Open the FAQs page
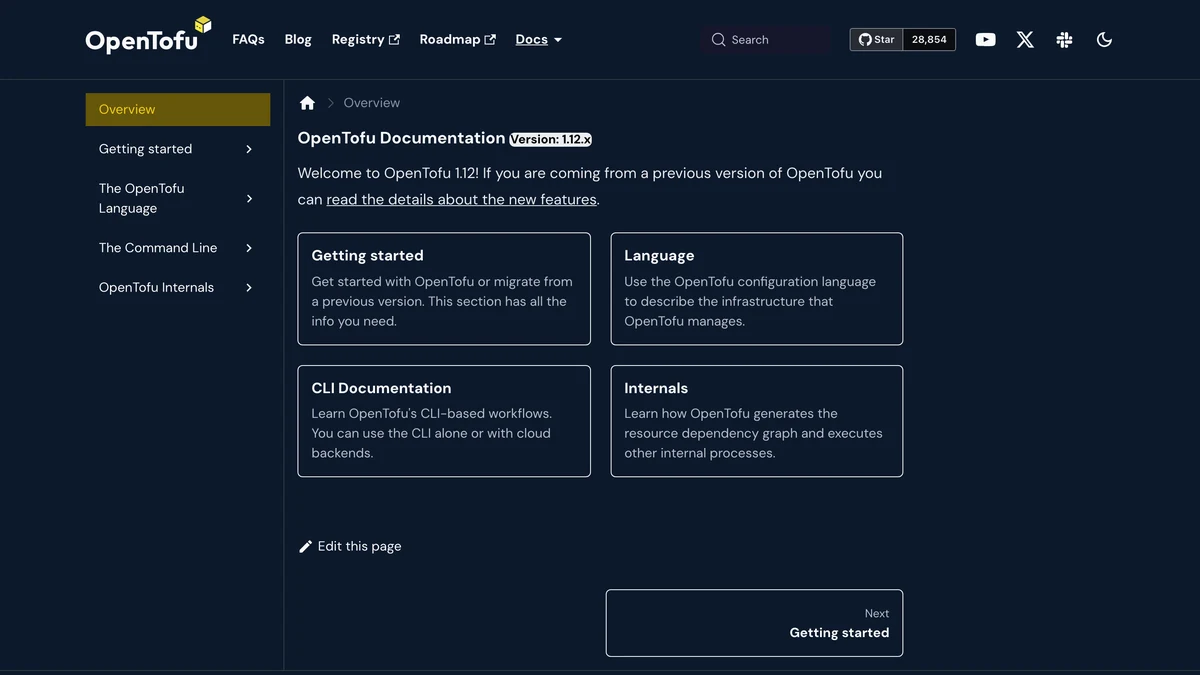Viewport: 1200px width, 675px height. 248,40
